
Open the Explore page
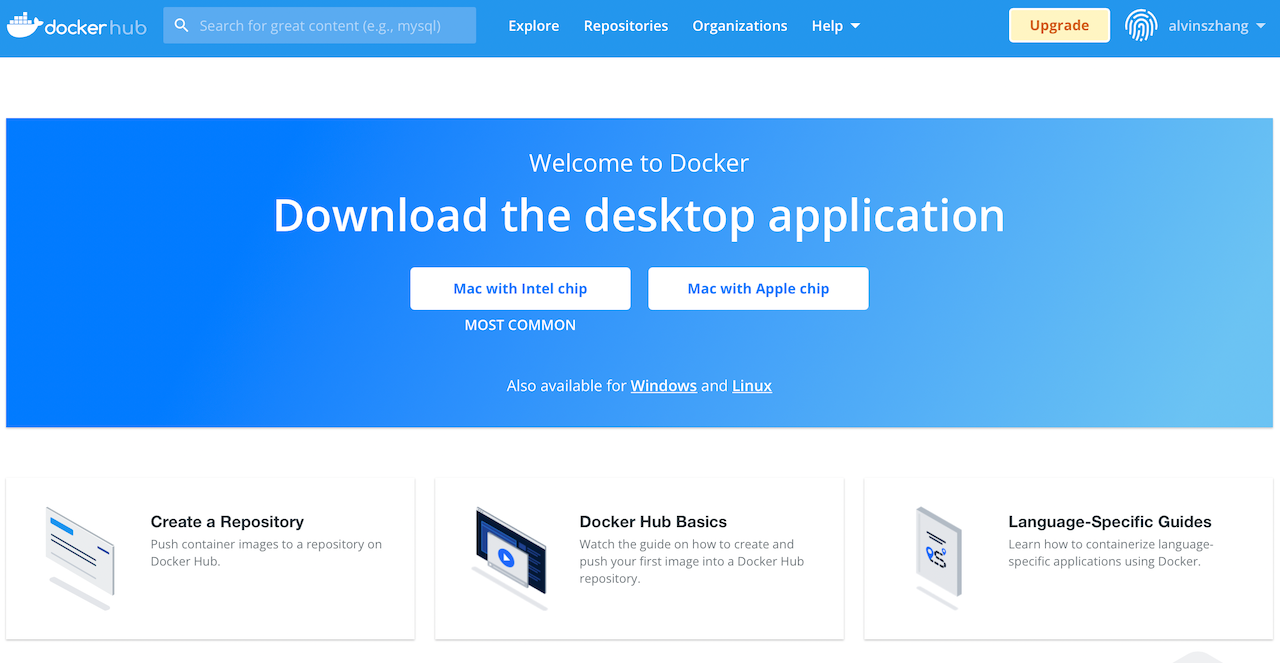pos(534,26)
